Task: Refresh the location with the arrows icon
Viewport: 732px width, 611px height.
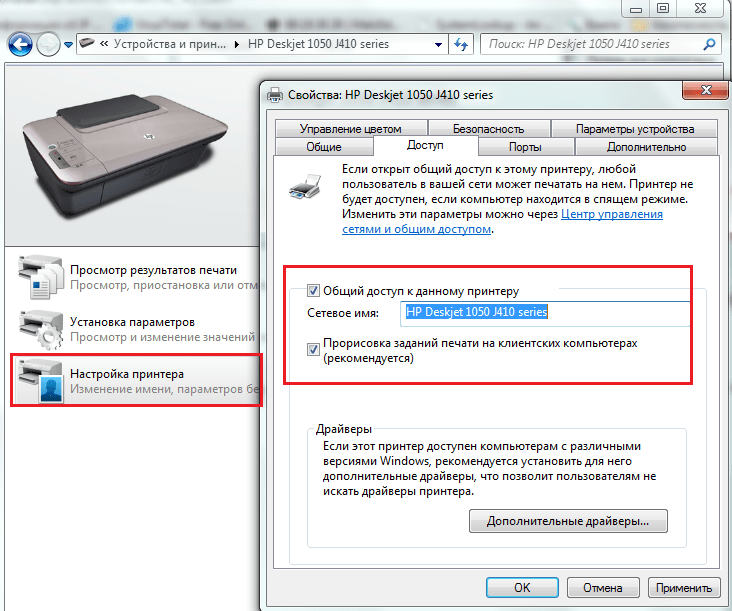Action: coord(461,44)
